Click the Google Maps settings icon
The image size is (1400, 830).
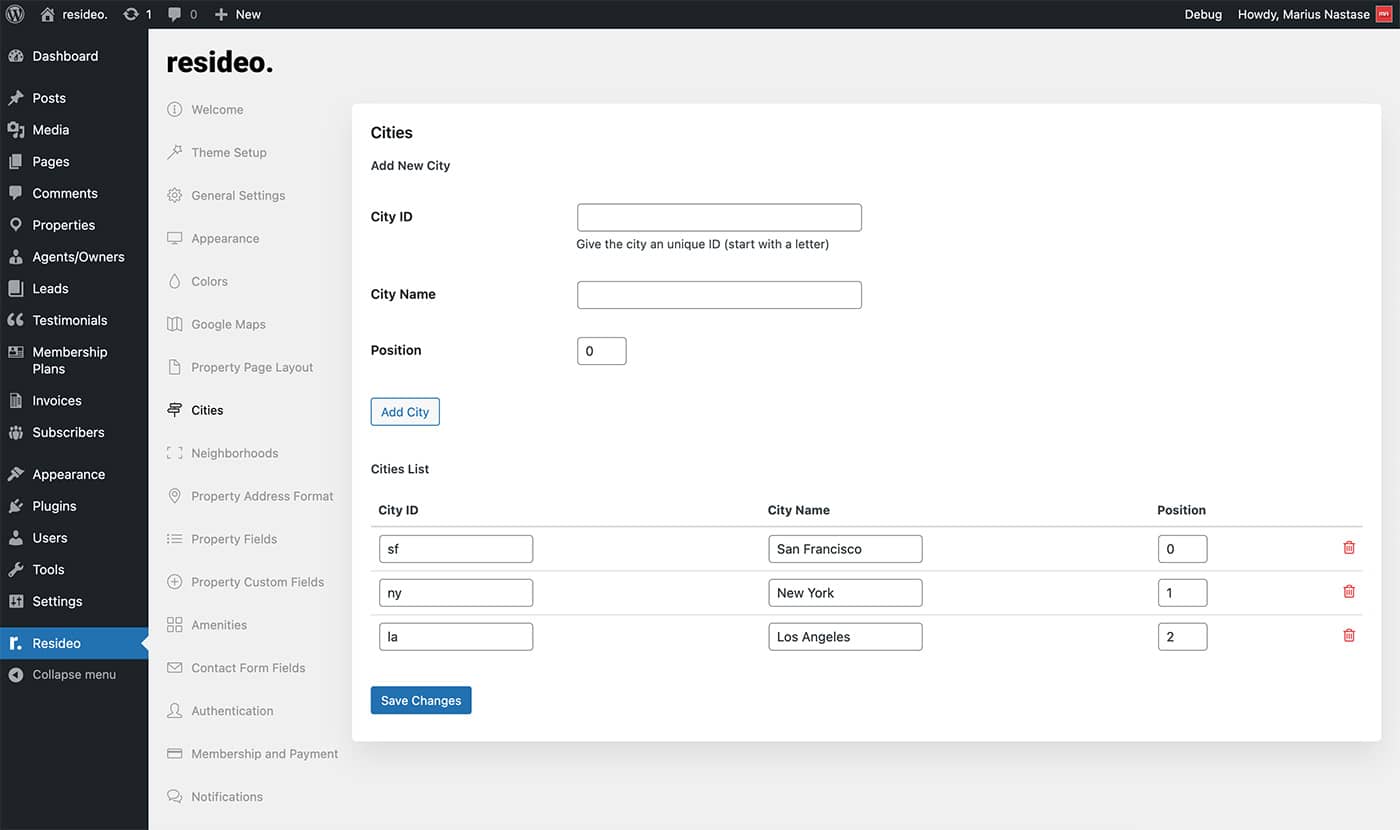[175, 324]
